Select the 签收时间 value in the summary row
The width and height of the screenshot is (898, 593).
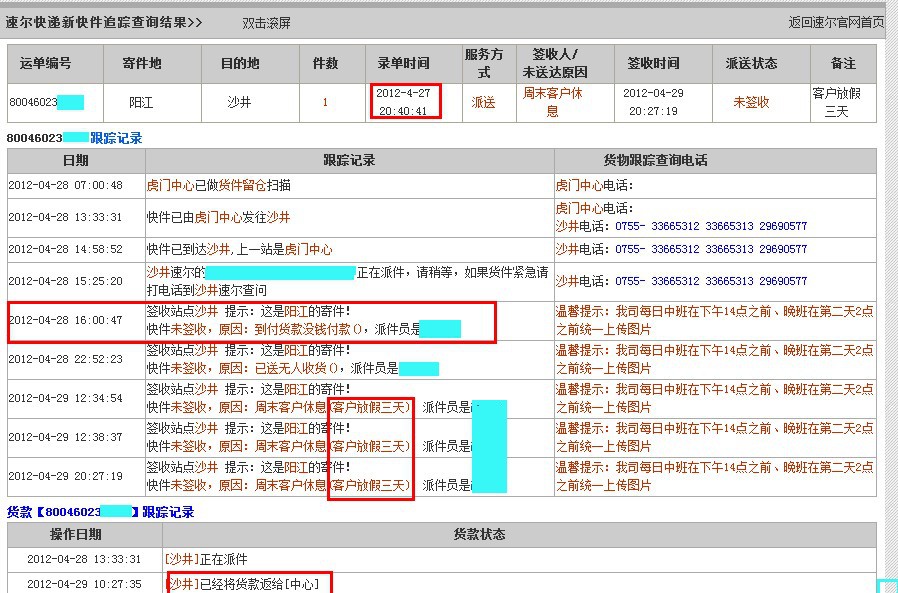click(x=653, y=101)
